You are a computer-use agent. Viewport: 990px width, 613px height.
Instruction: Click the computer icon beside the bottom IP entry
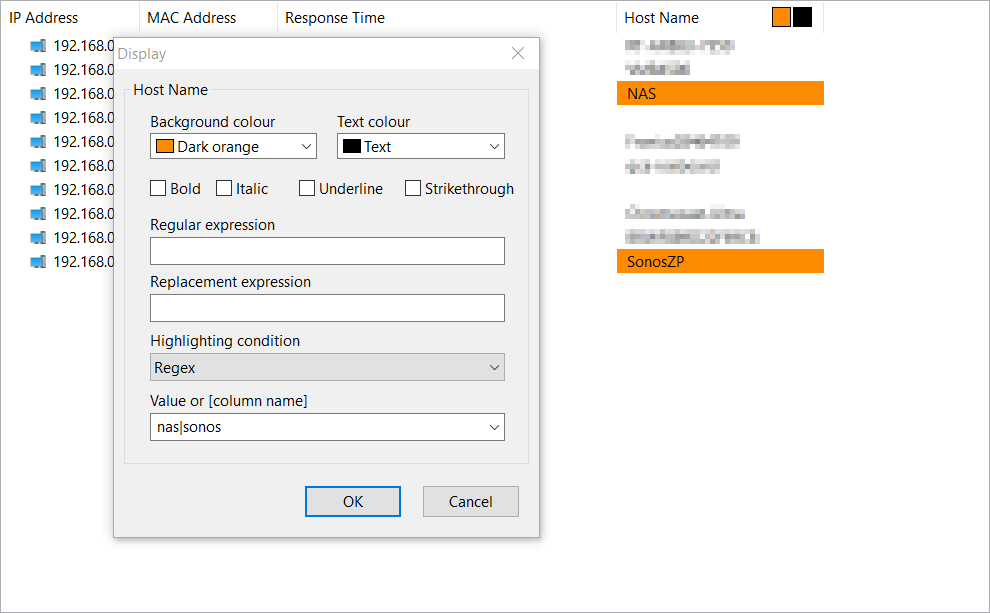point(37,261)
